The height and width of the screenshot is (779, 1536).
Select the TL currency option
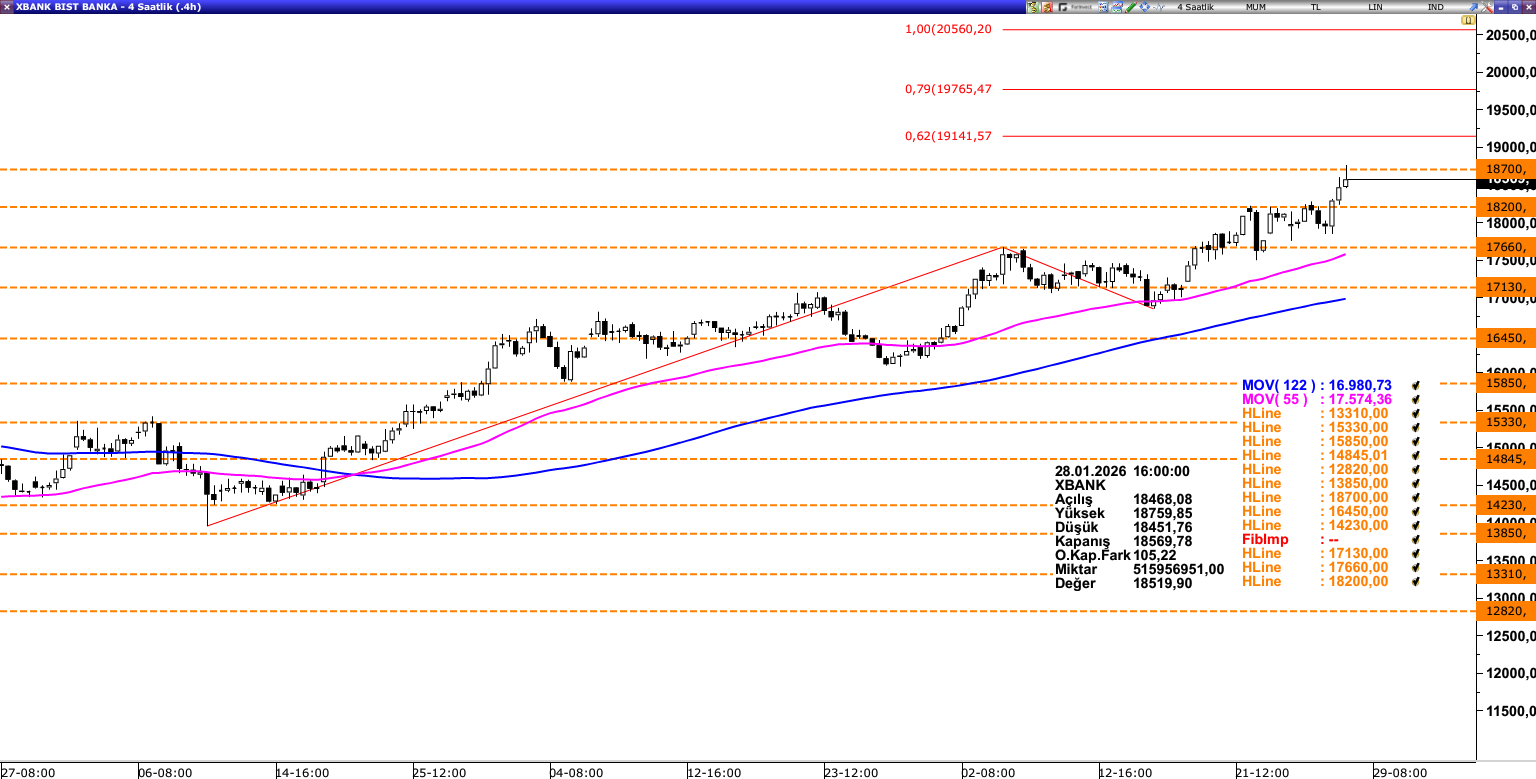1316,7
